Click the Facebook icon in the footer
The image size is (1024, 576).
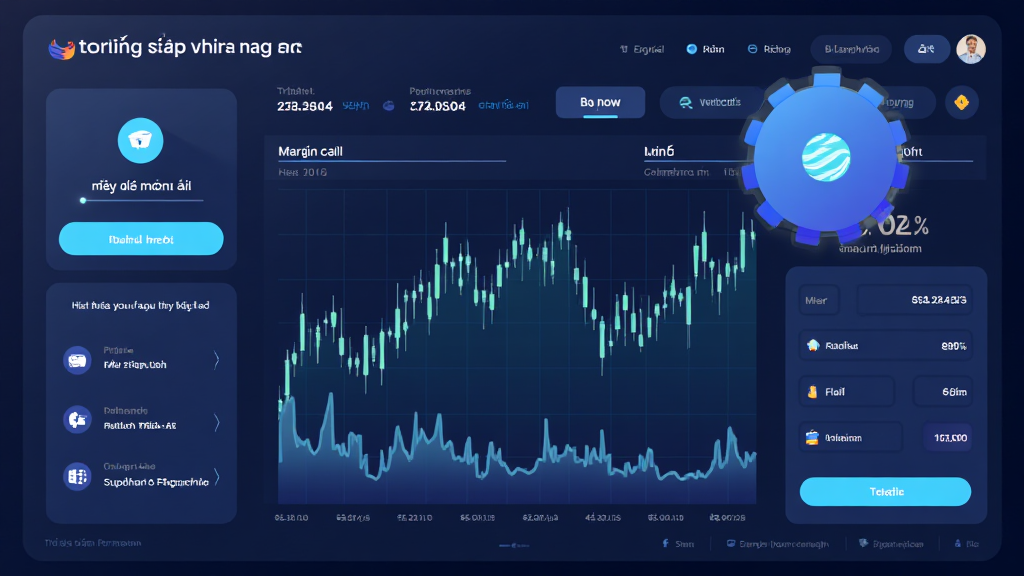665,544
